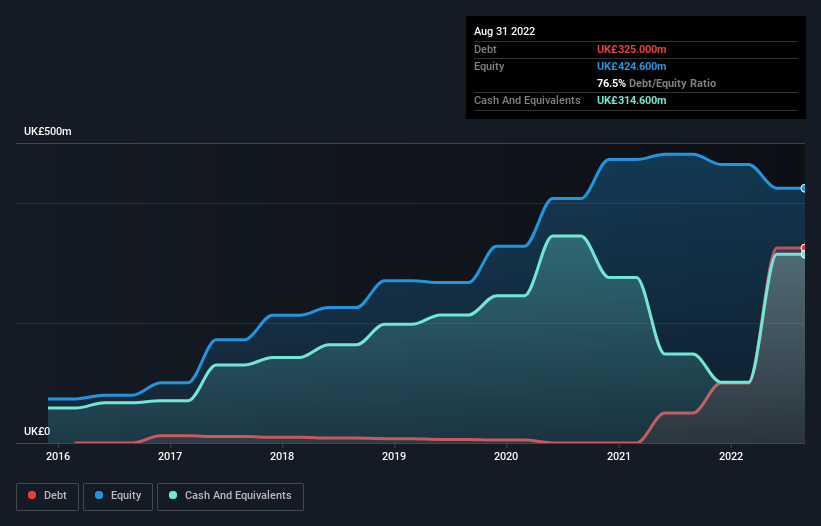Click the Aug 31 2022 tooltip date

point(505,31)
